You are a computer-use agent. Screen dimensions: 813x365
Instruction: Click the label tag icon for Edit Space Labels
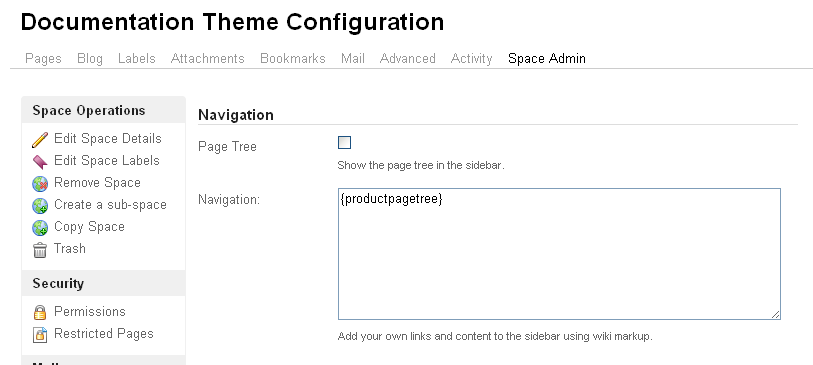pyautogui.click(x=40, y=162)
